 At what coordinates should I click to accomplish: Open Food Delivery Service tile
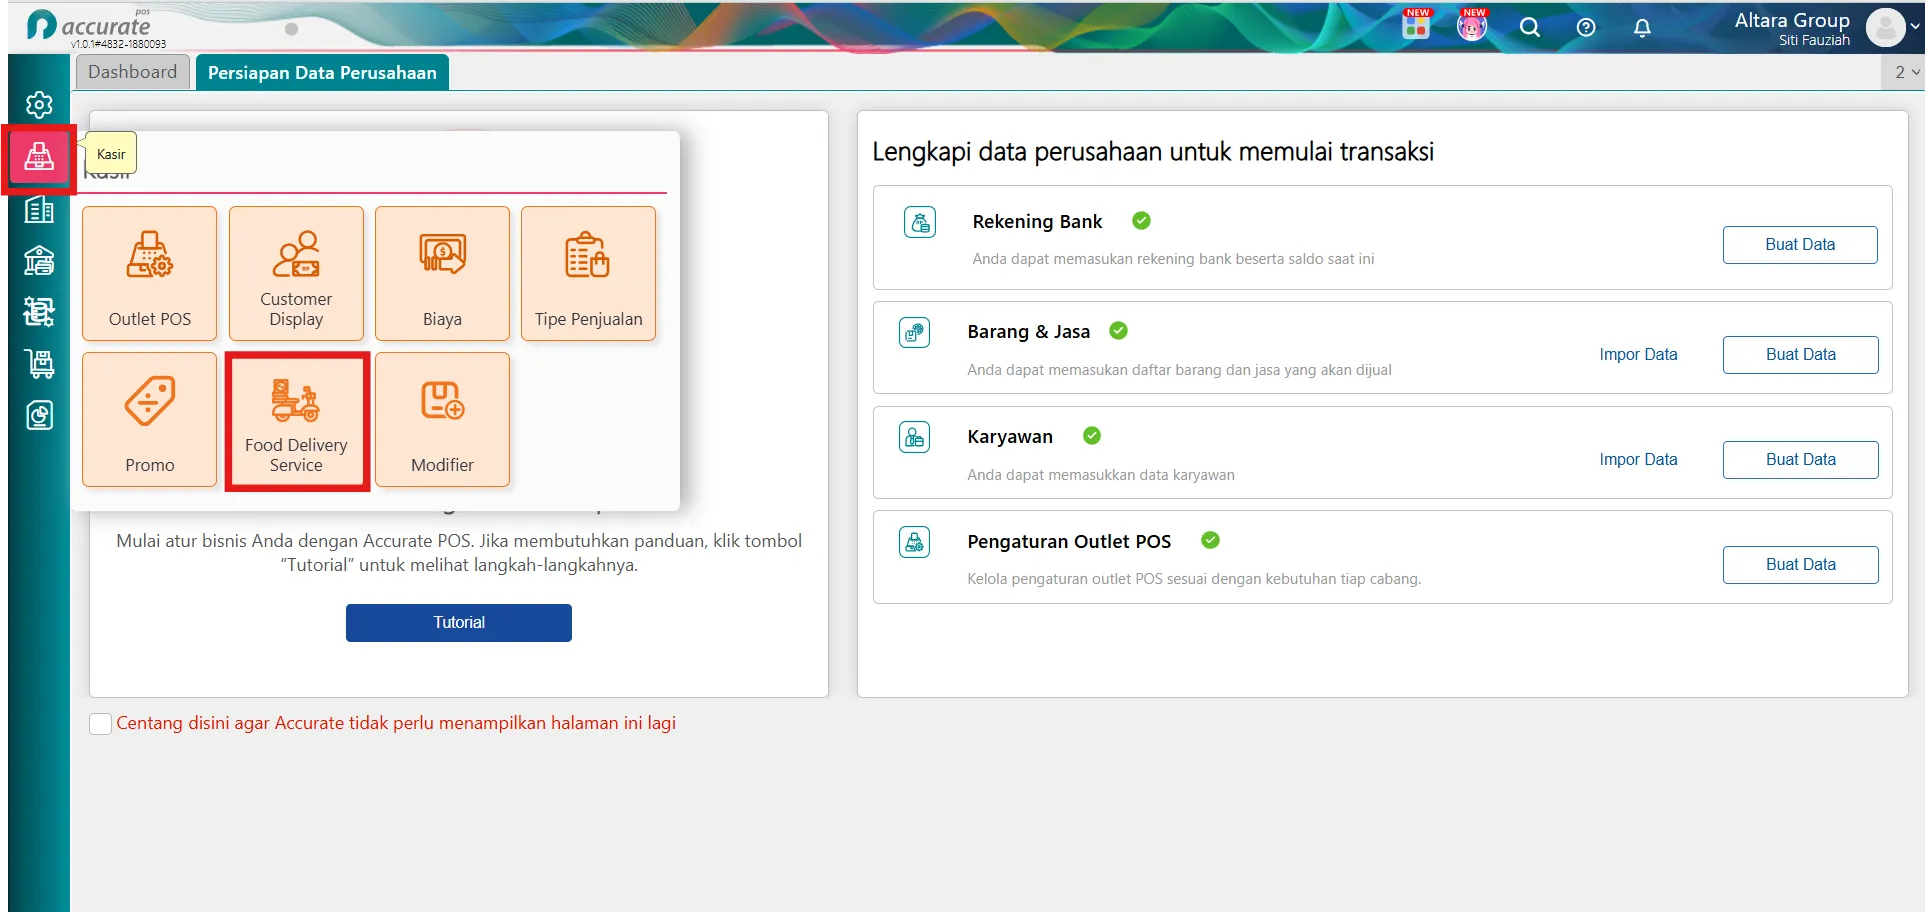click(296, 419)
